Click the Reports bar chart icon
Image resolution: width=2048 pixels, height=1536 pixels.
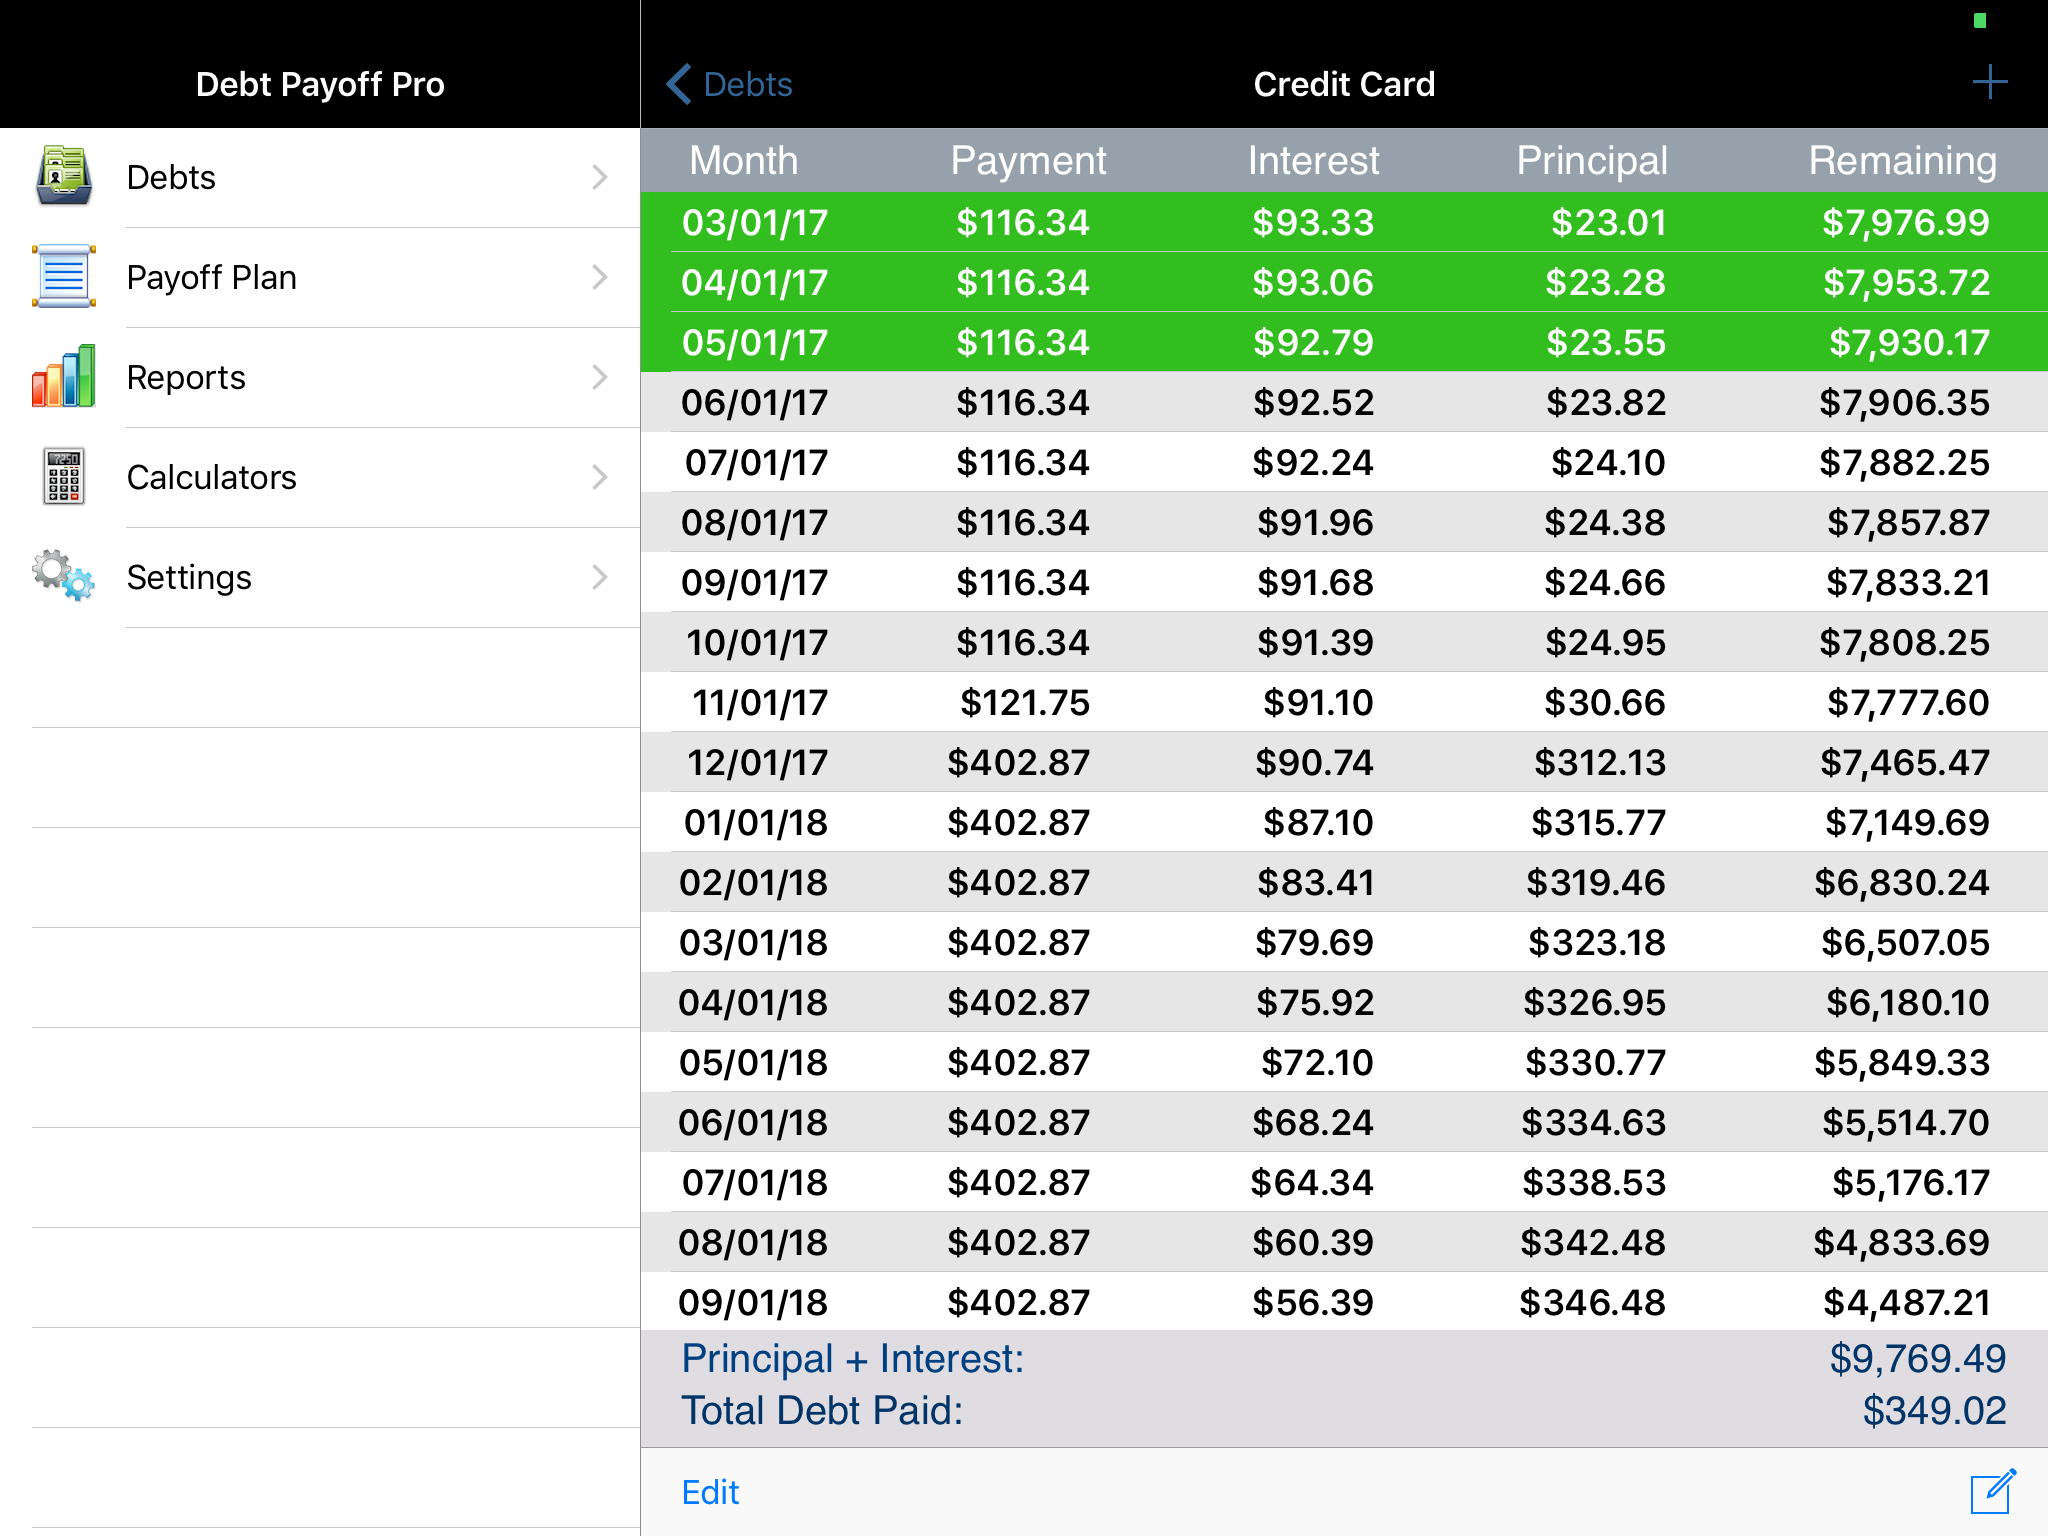64,376
